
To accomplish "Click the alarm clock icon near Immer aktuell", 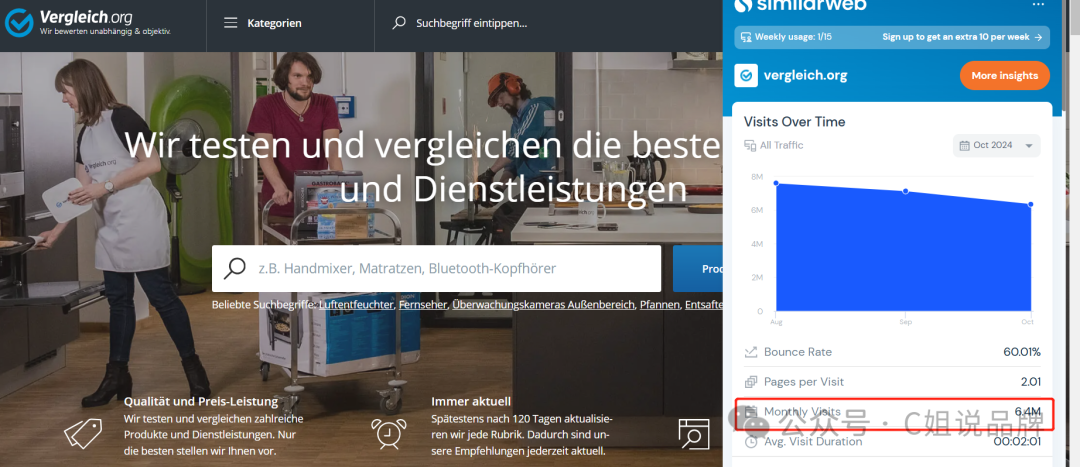I will click(x=387, y=431).
